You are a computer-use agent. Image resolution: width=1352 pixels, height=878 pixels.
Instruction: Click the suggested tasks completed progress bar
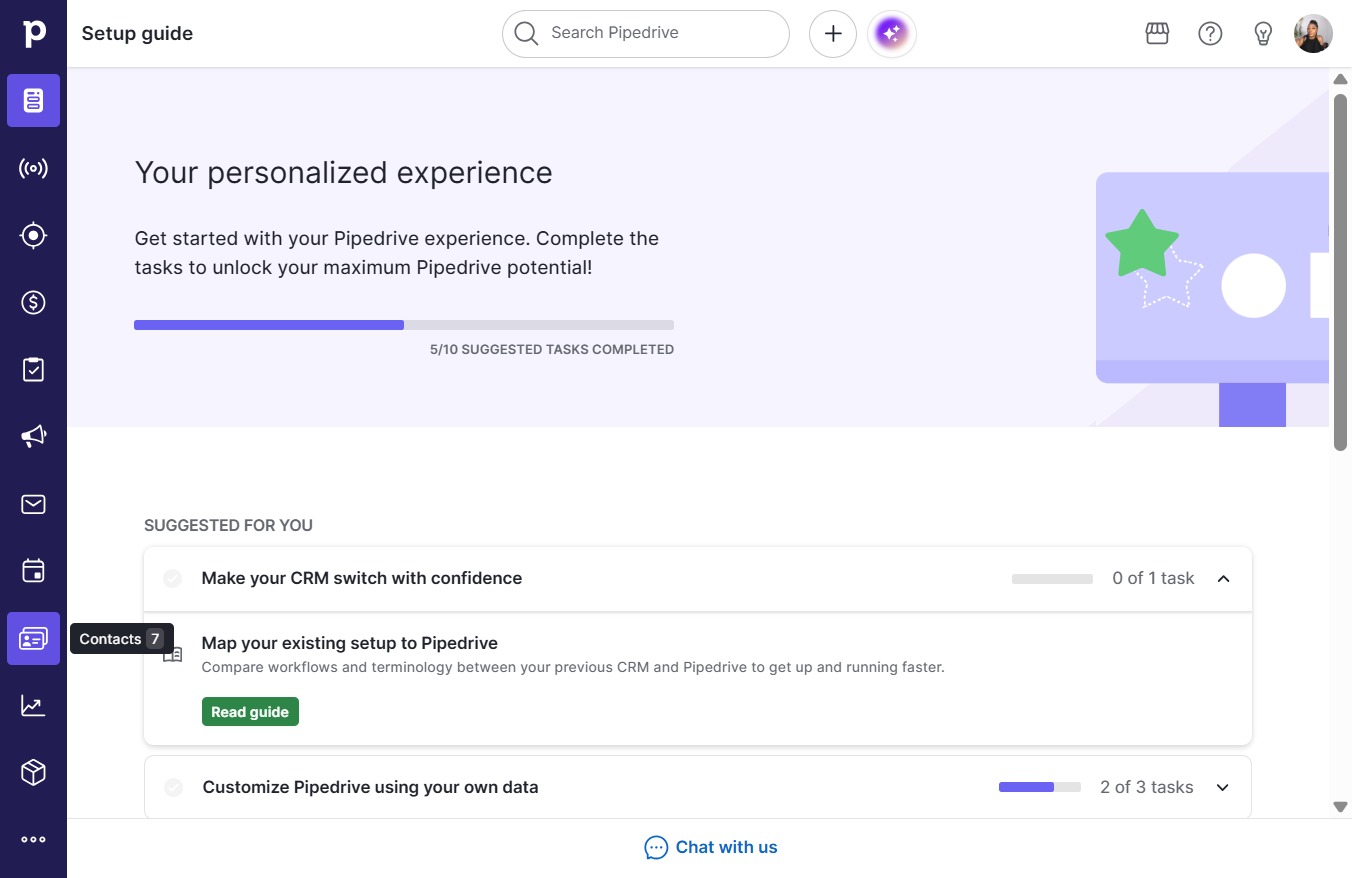pyautogui.click(x=404, y=325)
